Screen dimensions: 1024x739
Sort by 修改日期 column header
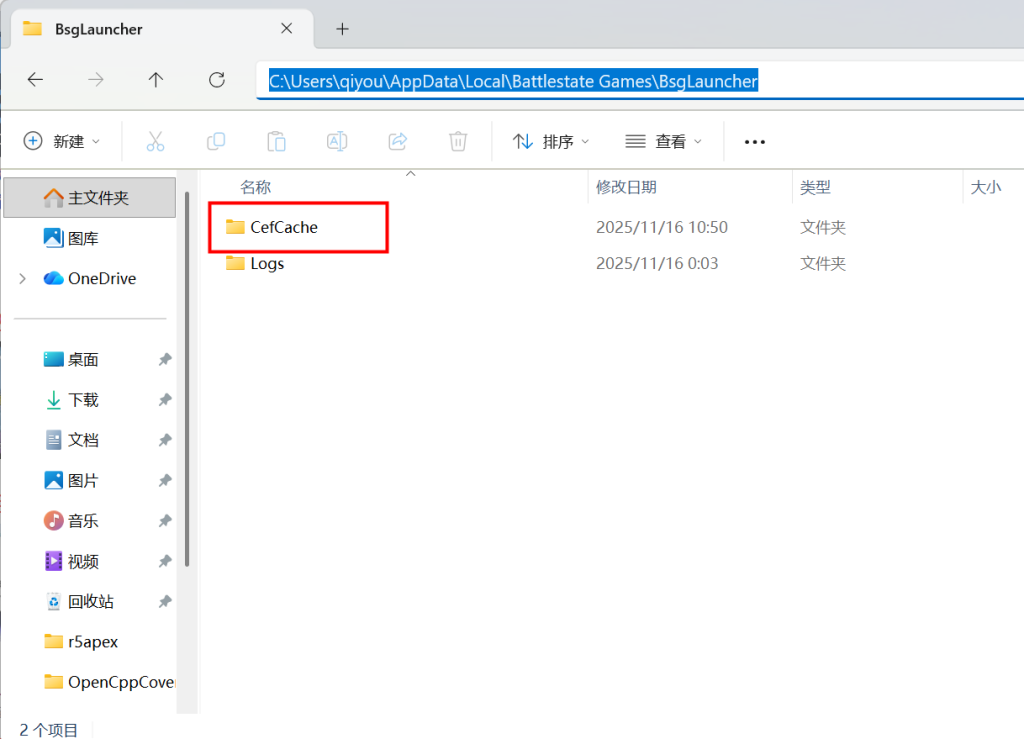coord(626,187)
